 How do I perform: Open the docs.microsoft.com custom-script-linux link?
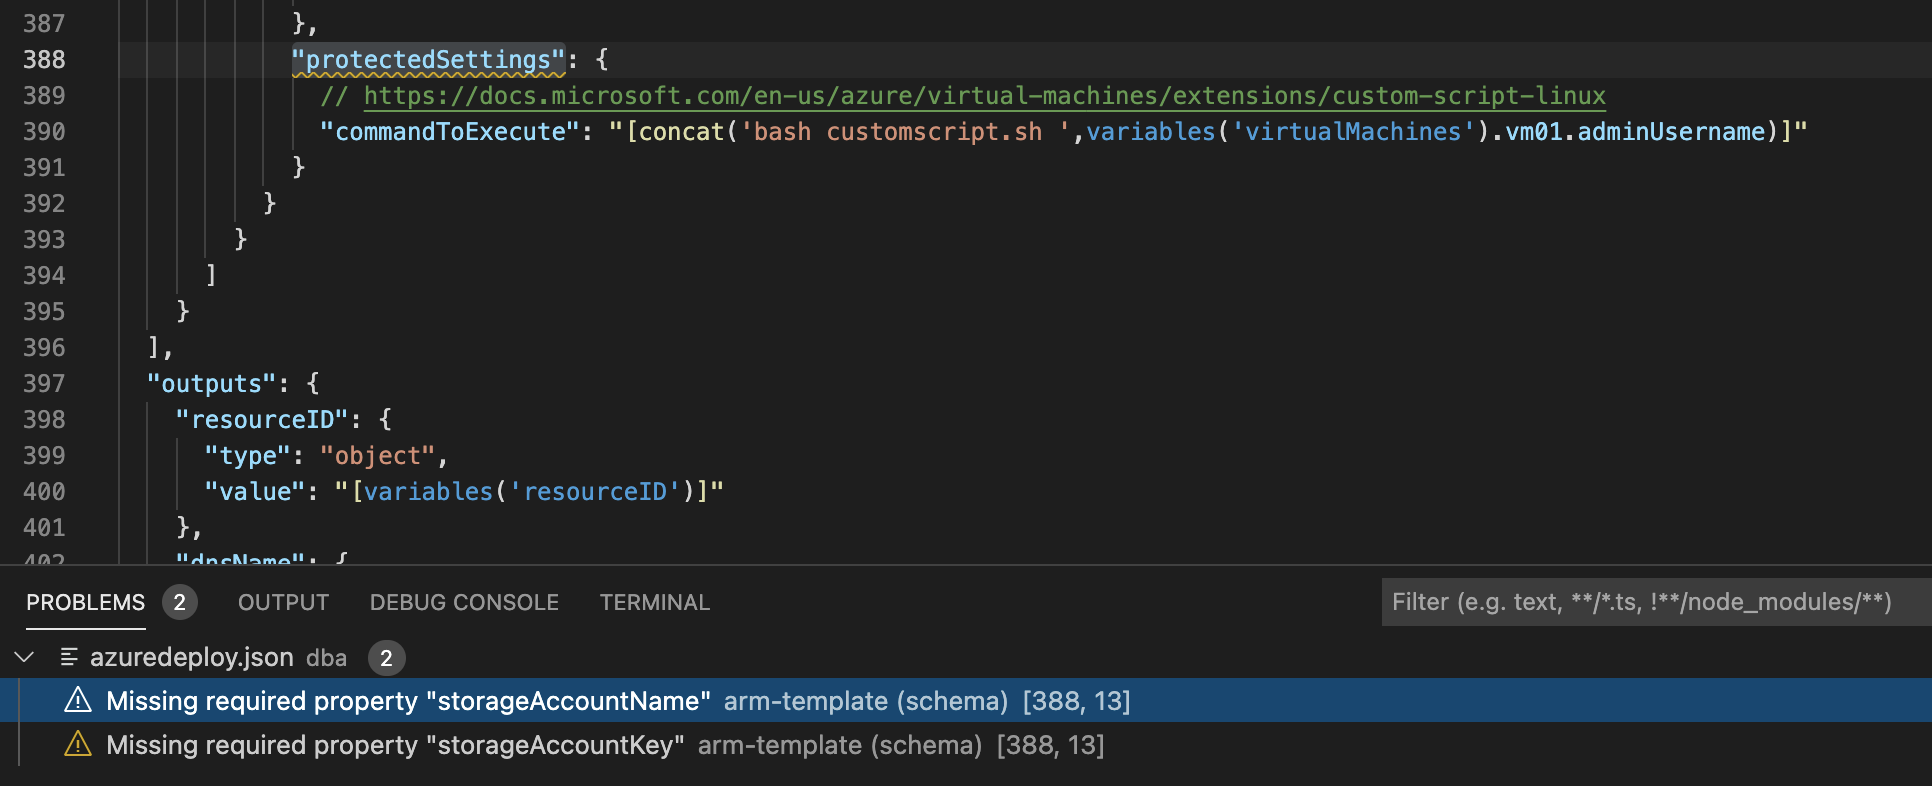(984, 96)
